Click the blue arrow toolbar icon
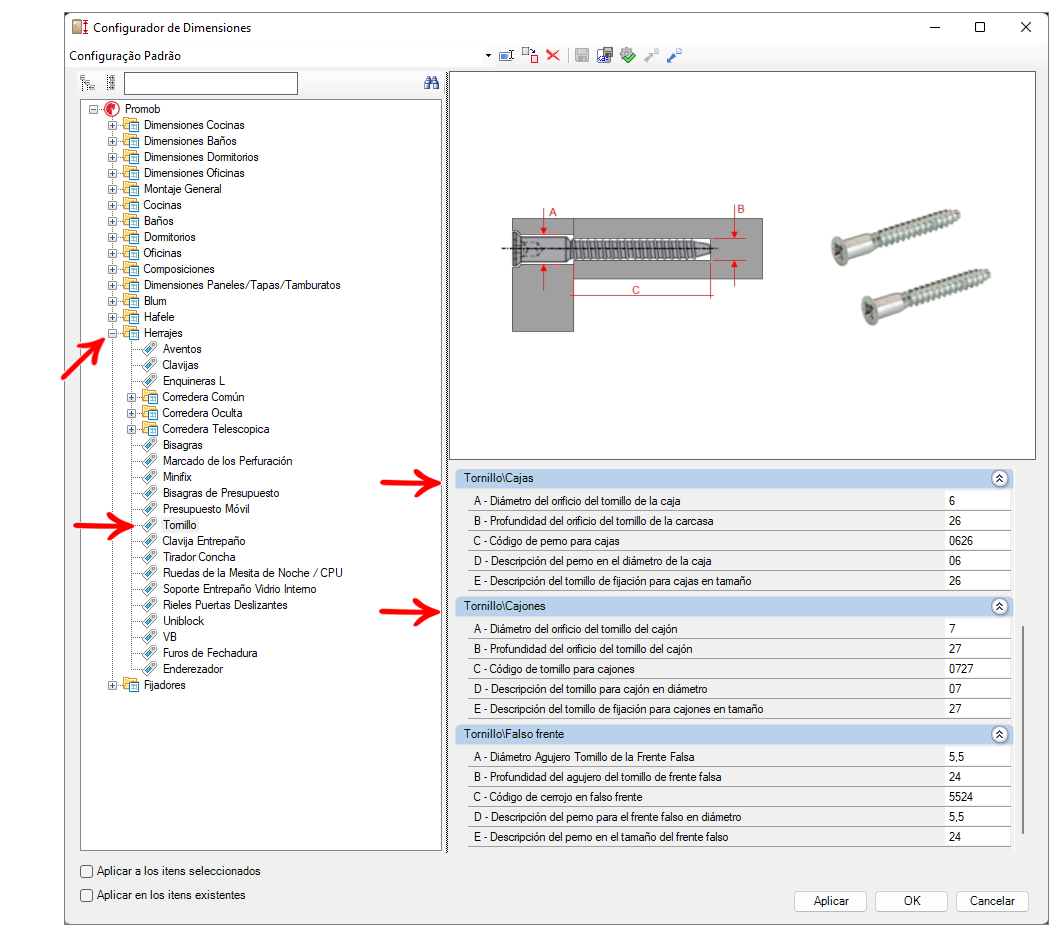This screenshot has width=1052, height=948. 674,56
